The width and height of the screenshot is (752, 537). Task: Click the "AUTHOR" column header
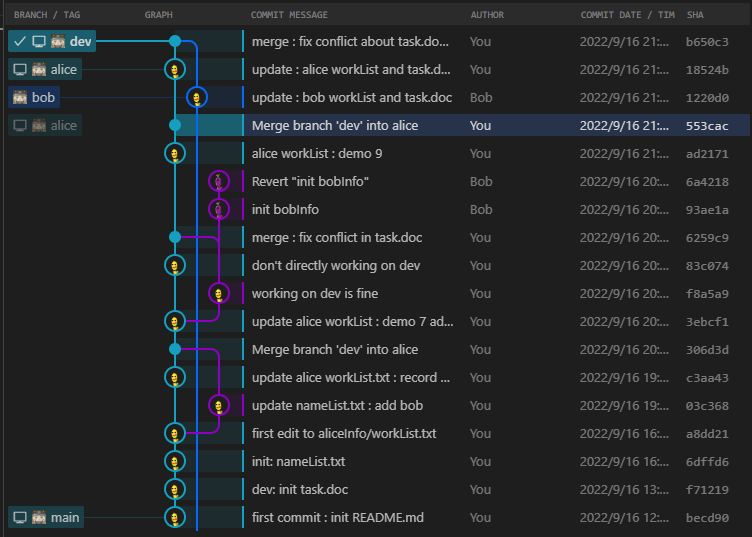487,15
